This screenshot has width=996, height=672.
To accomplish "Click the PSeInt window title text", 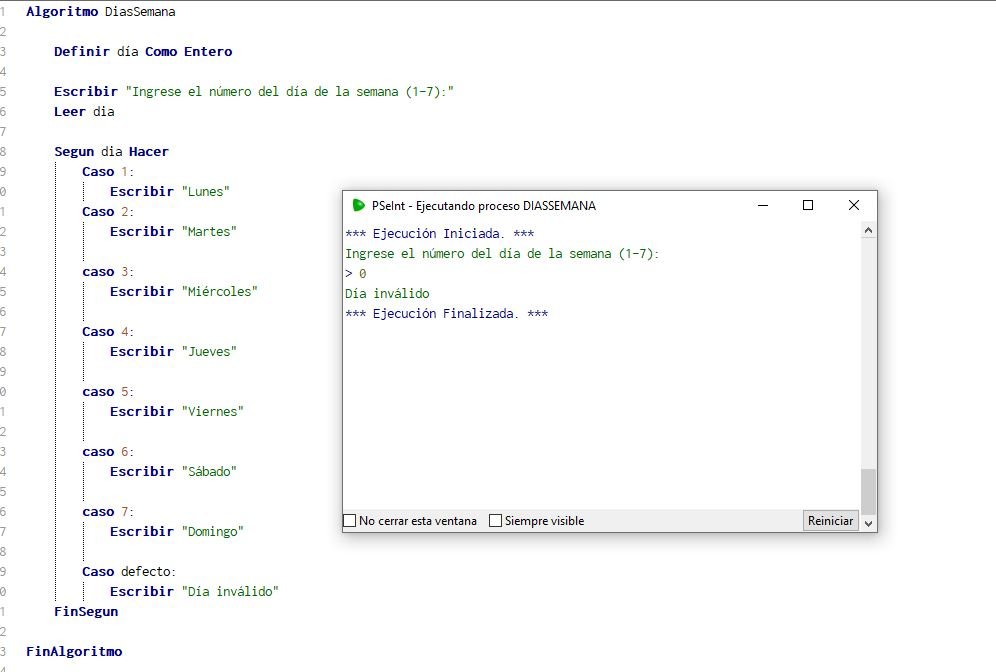I will coord(484,206).
